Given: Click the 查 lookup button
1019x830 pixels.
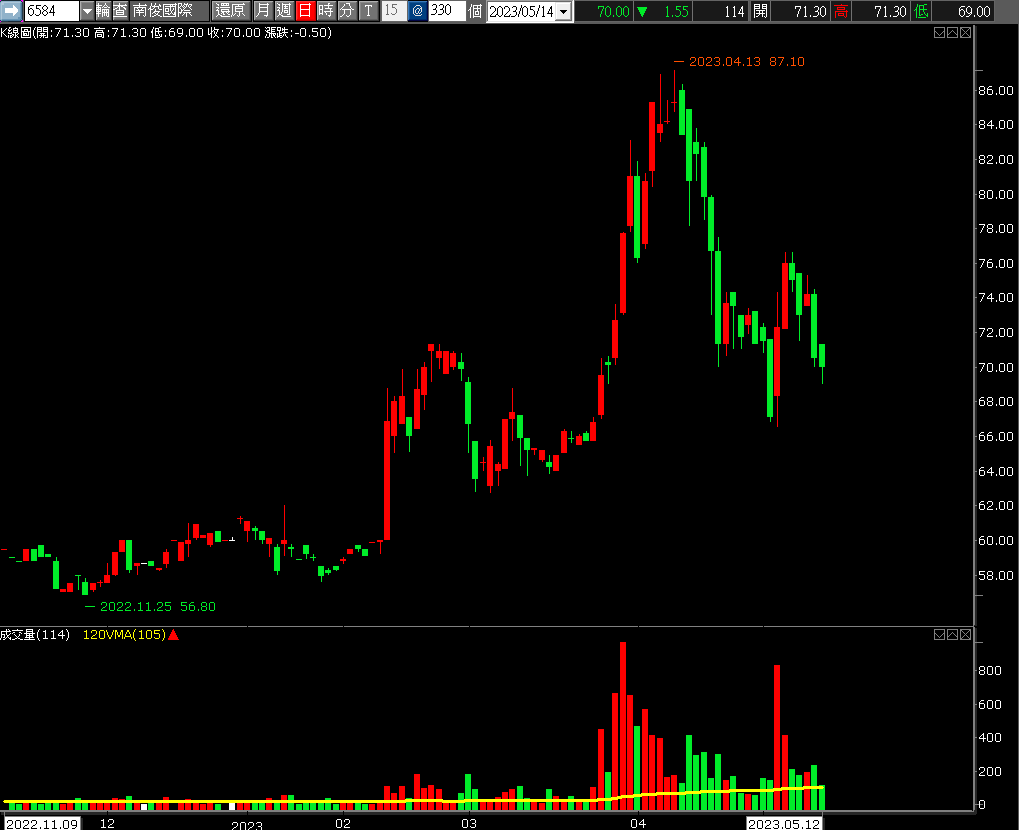Looking at the screenshot, I should point(120,10).
